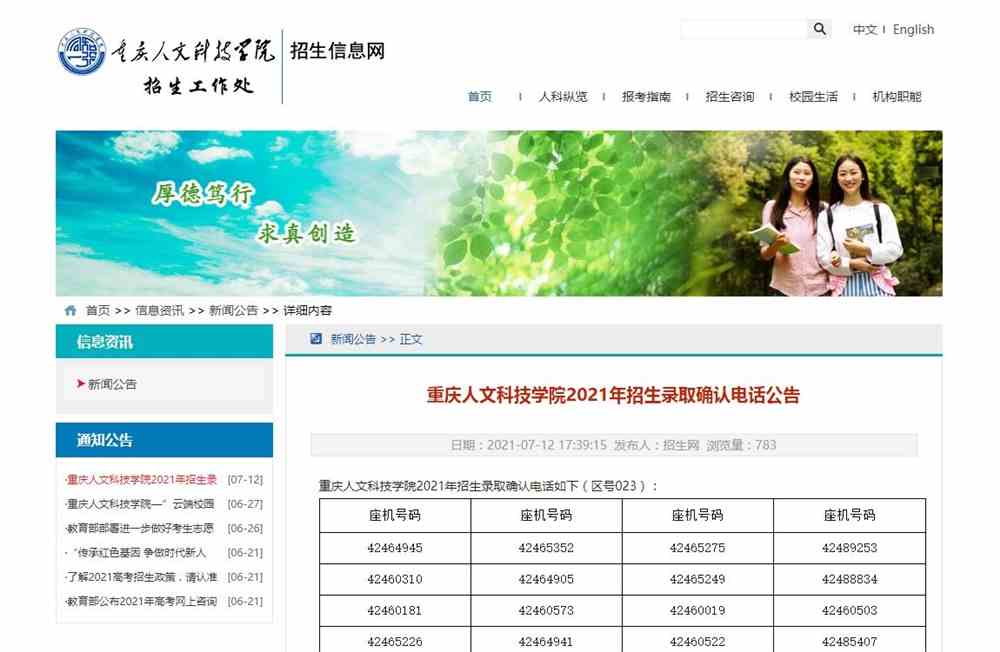Open notice 教育部公布2021年高考网上咨询

click(142, 601)
